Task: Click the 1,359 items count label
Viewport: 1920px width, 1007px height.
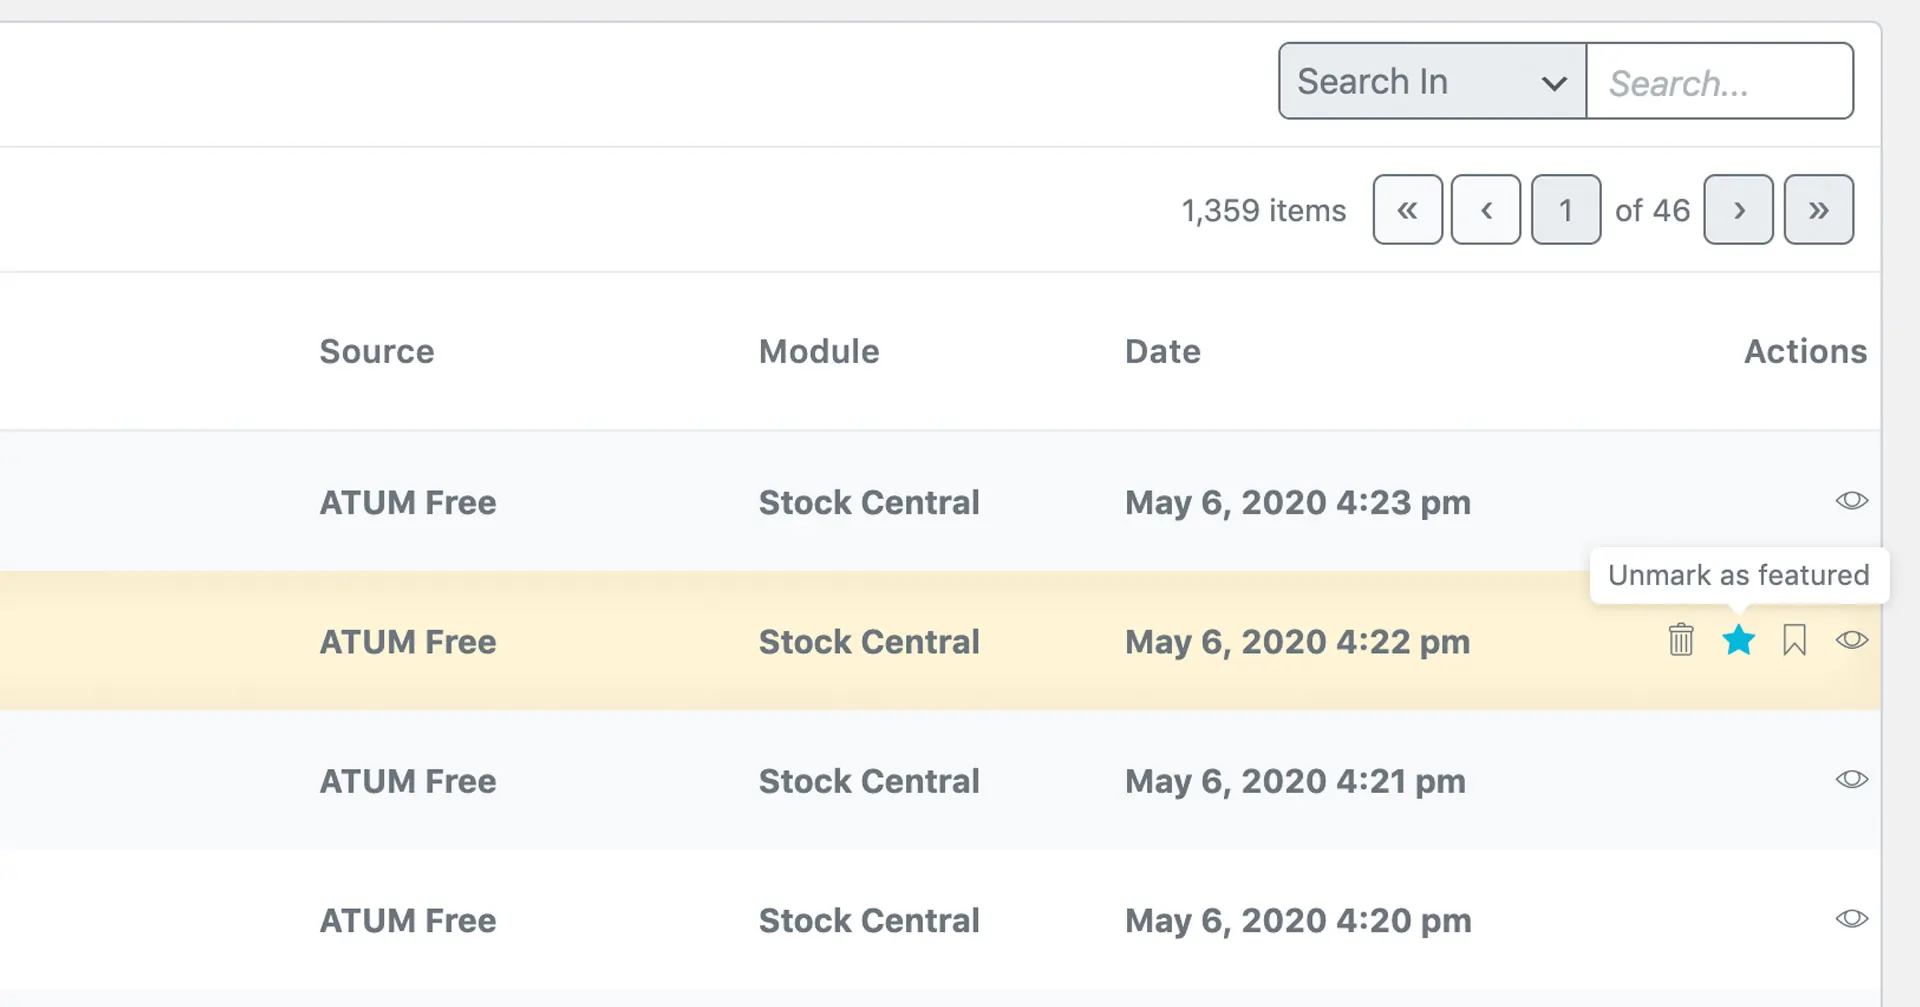Action: click(1264, 211)
